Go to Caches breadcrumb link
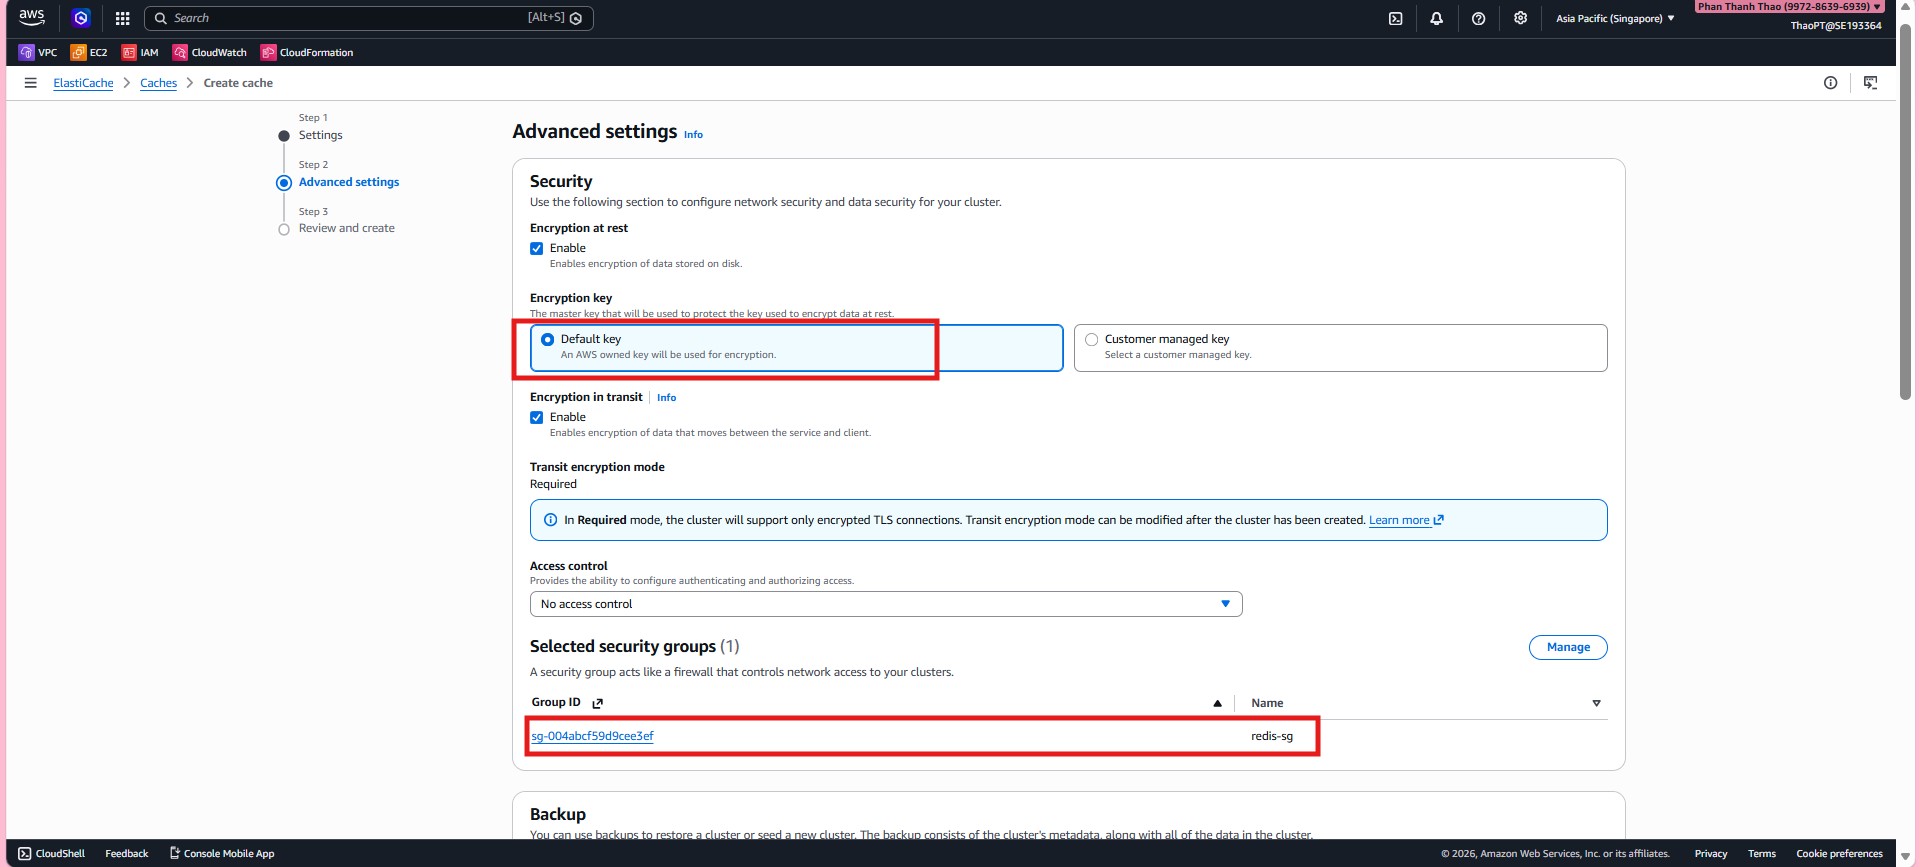1919x867 pixels. (x=158, y=83)
